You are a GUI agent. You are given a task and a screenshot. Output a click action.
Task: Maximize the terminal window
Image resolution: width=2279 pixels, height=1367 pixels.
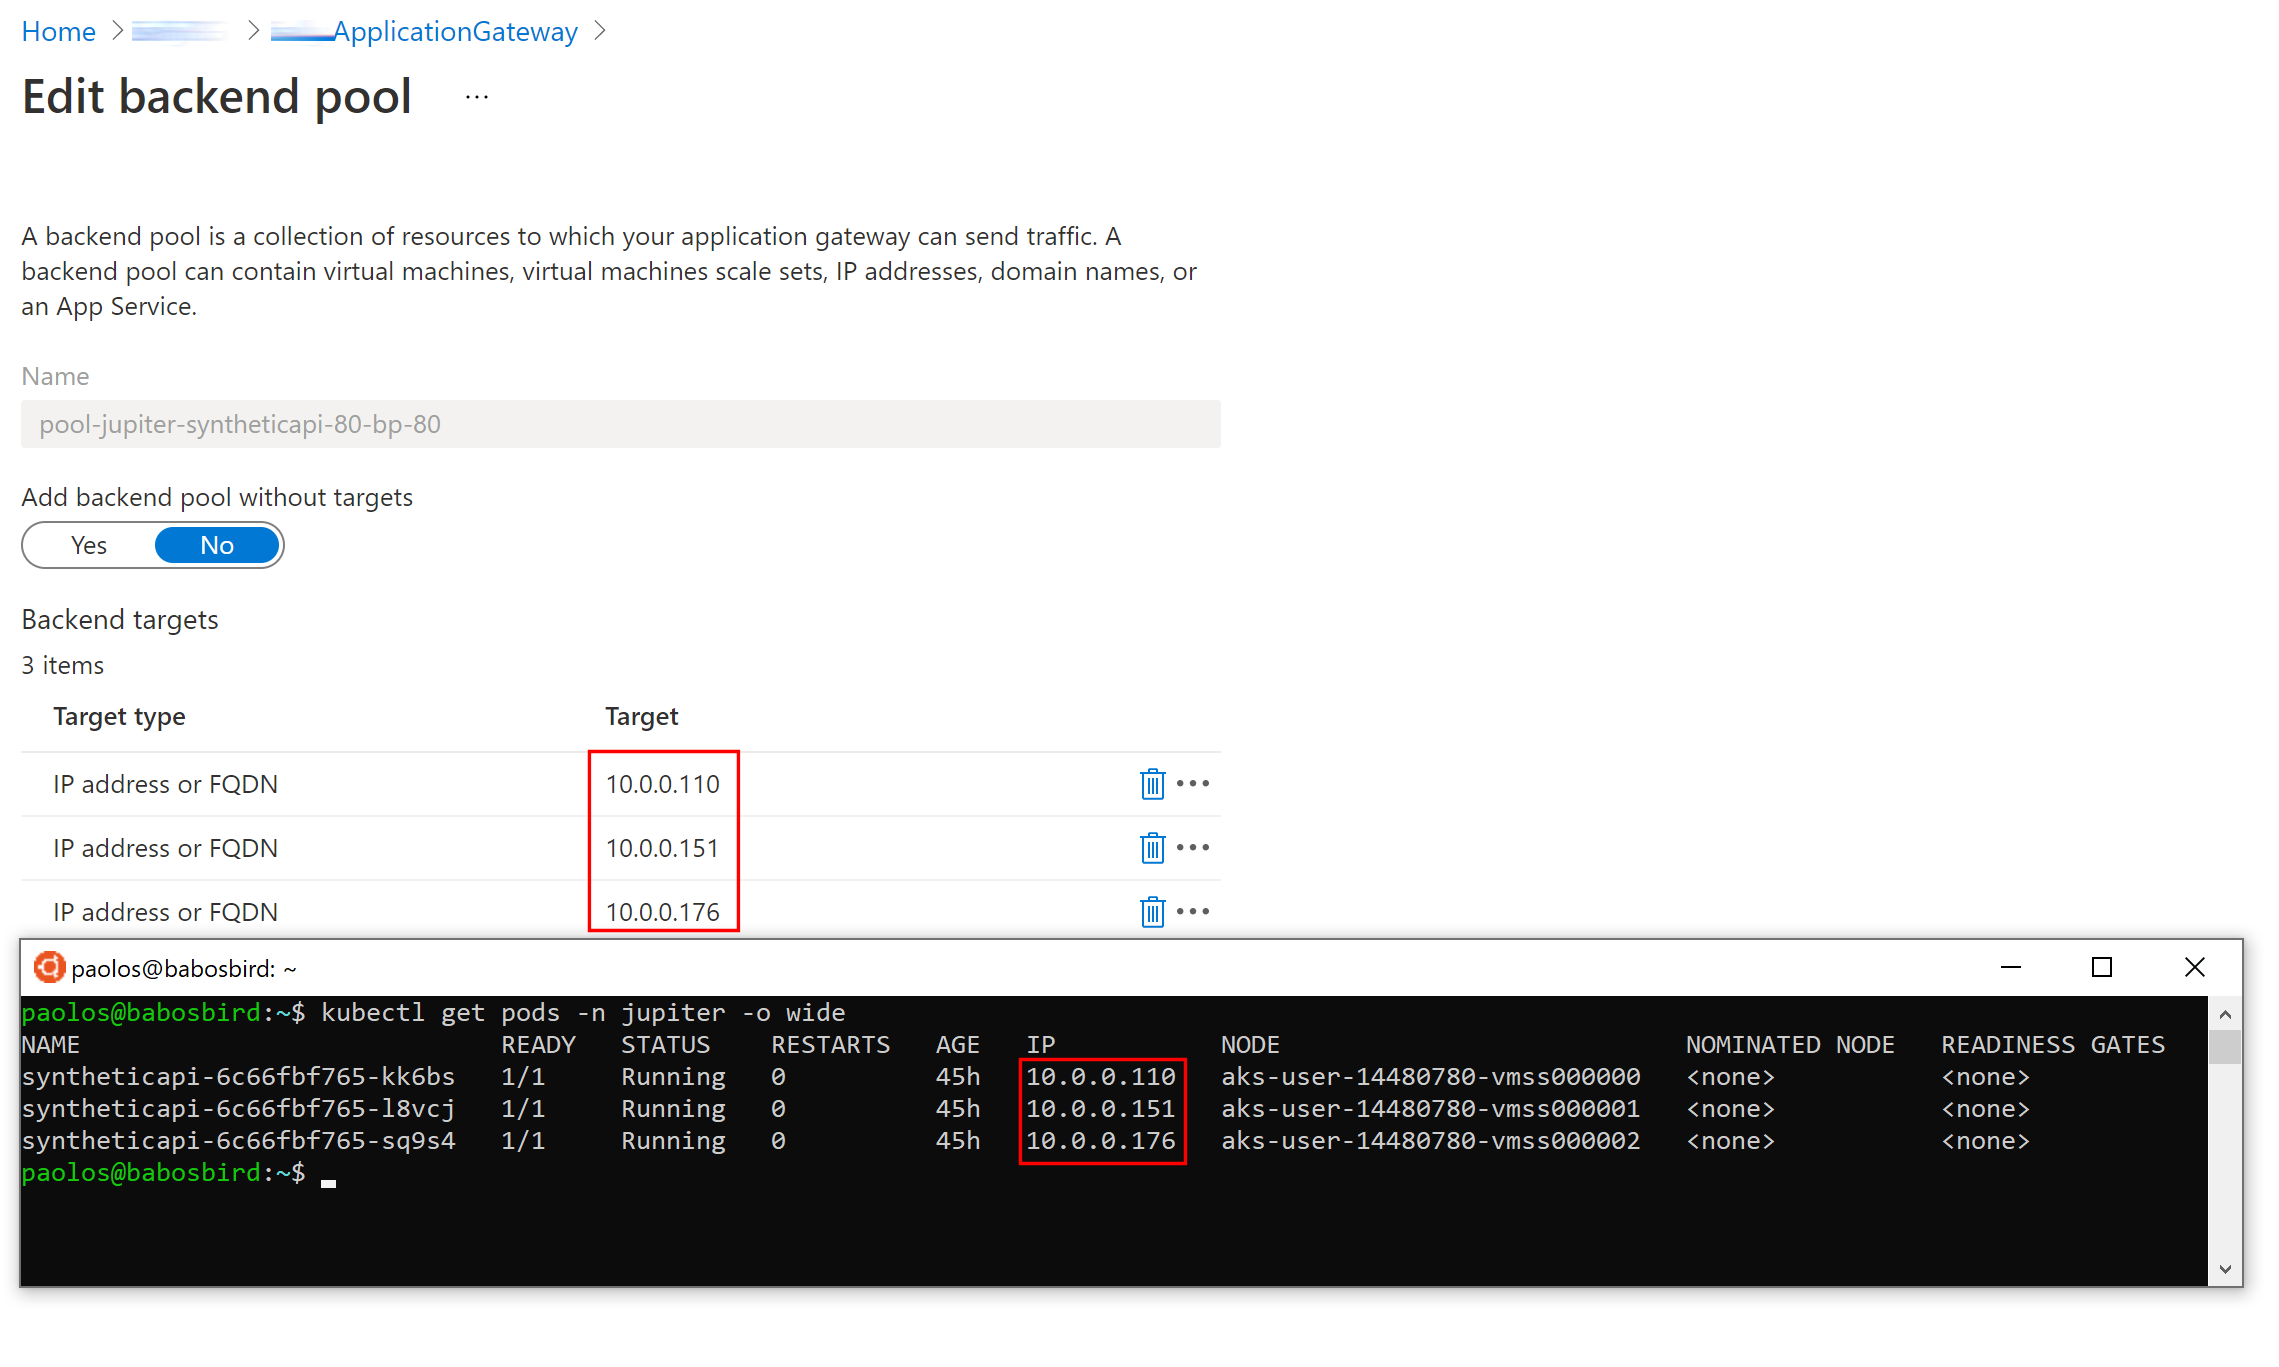click(2102, 967)
